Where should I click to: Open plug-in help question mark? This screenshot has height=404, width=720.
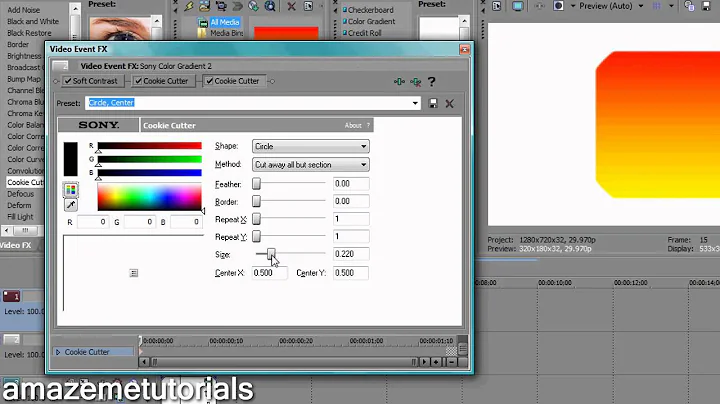coord(431,82)
